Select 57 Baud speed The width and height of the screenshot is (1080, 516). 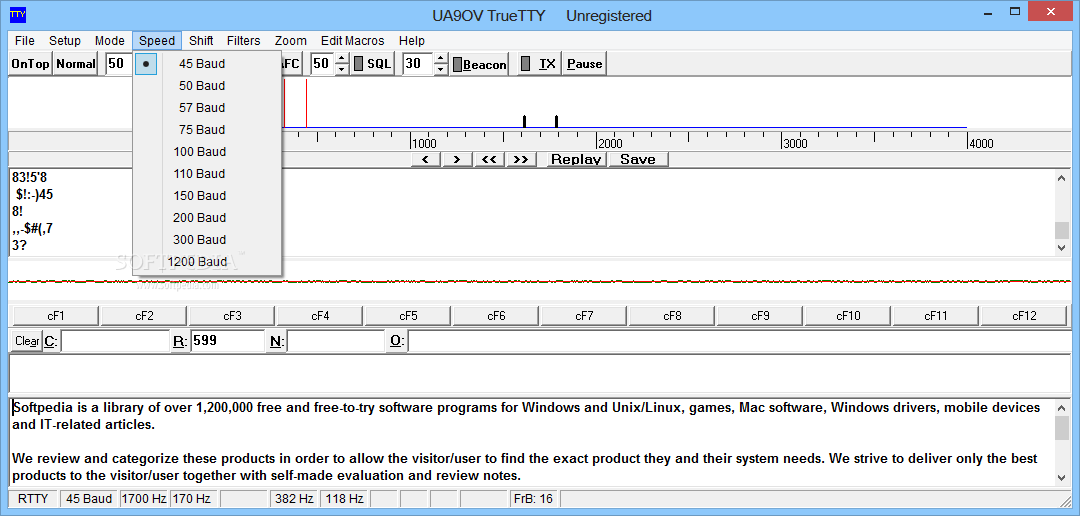click(x=207, y=108)
